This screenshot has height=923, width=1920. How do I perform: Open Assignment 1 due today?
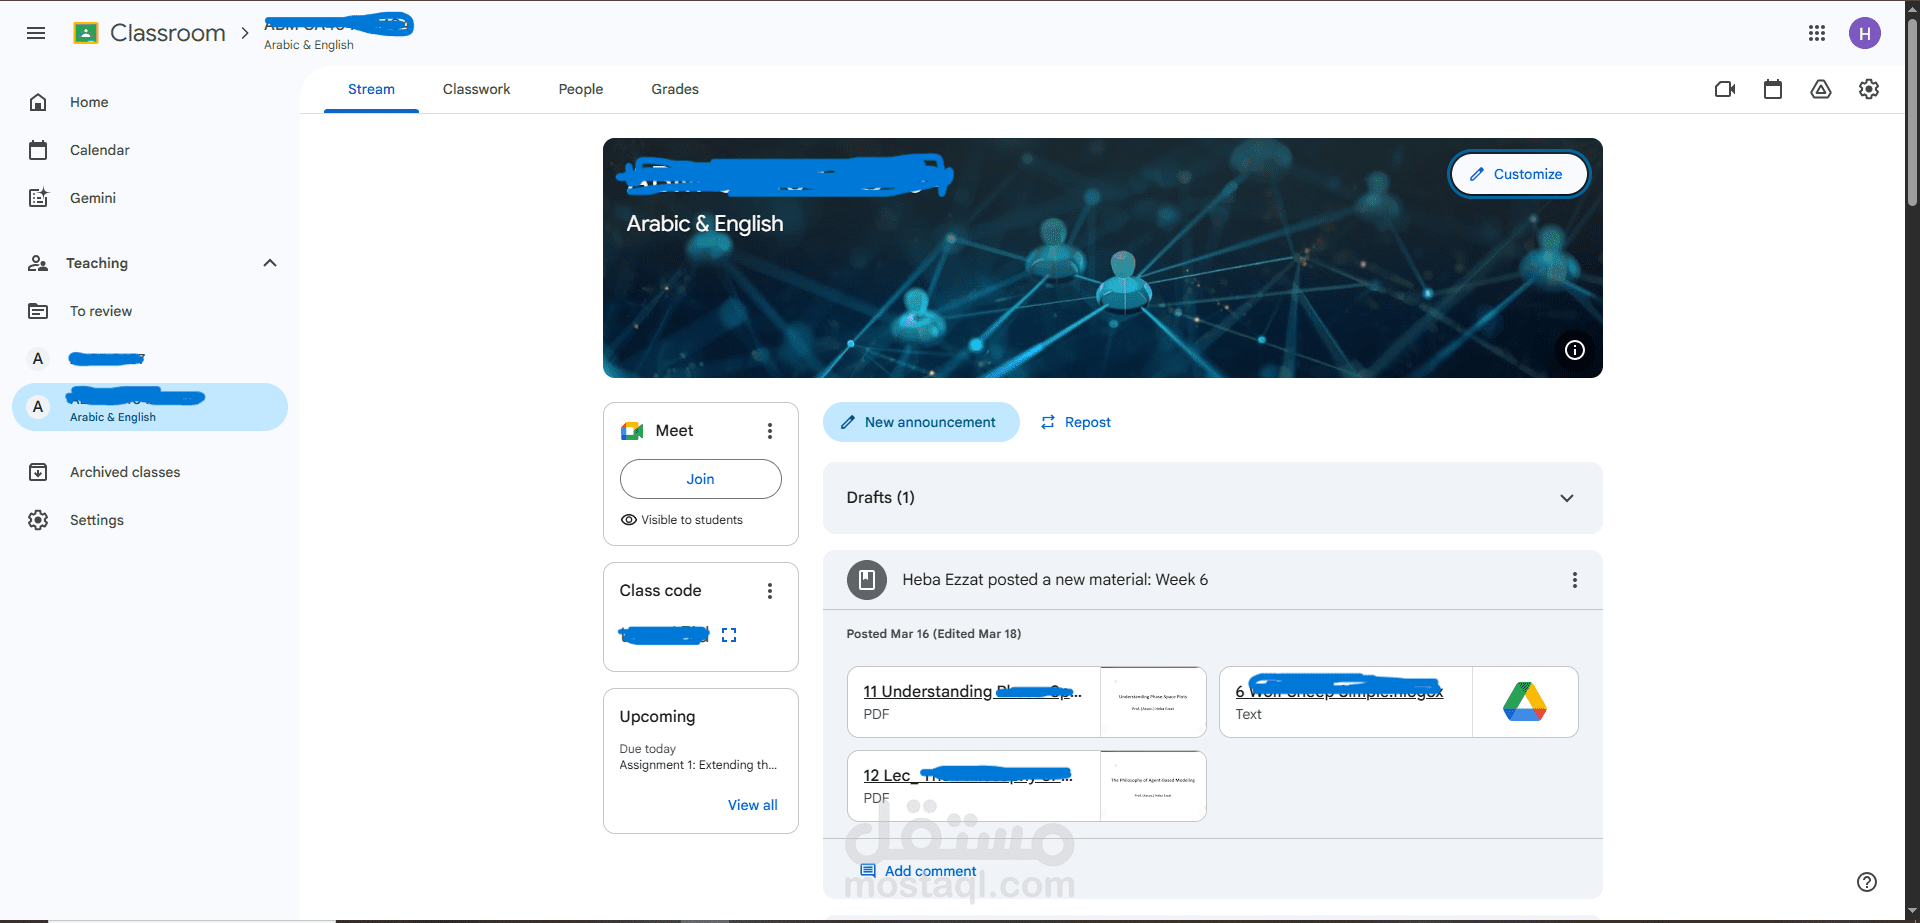click(x=698, y=765)
